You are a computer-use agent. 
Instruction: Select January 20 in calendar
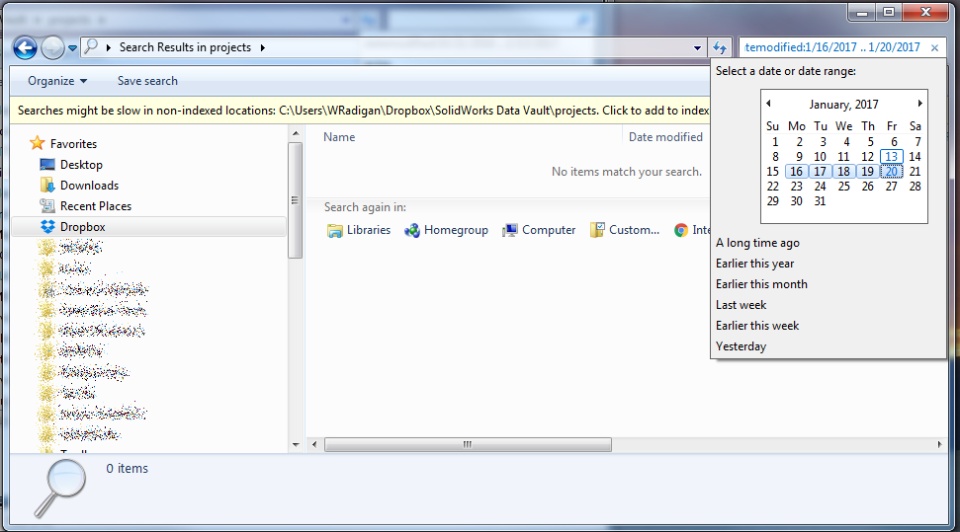pos(891,171)
